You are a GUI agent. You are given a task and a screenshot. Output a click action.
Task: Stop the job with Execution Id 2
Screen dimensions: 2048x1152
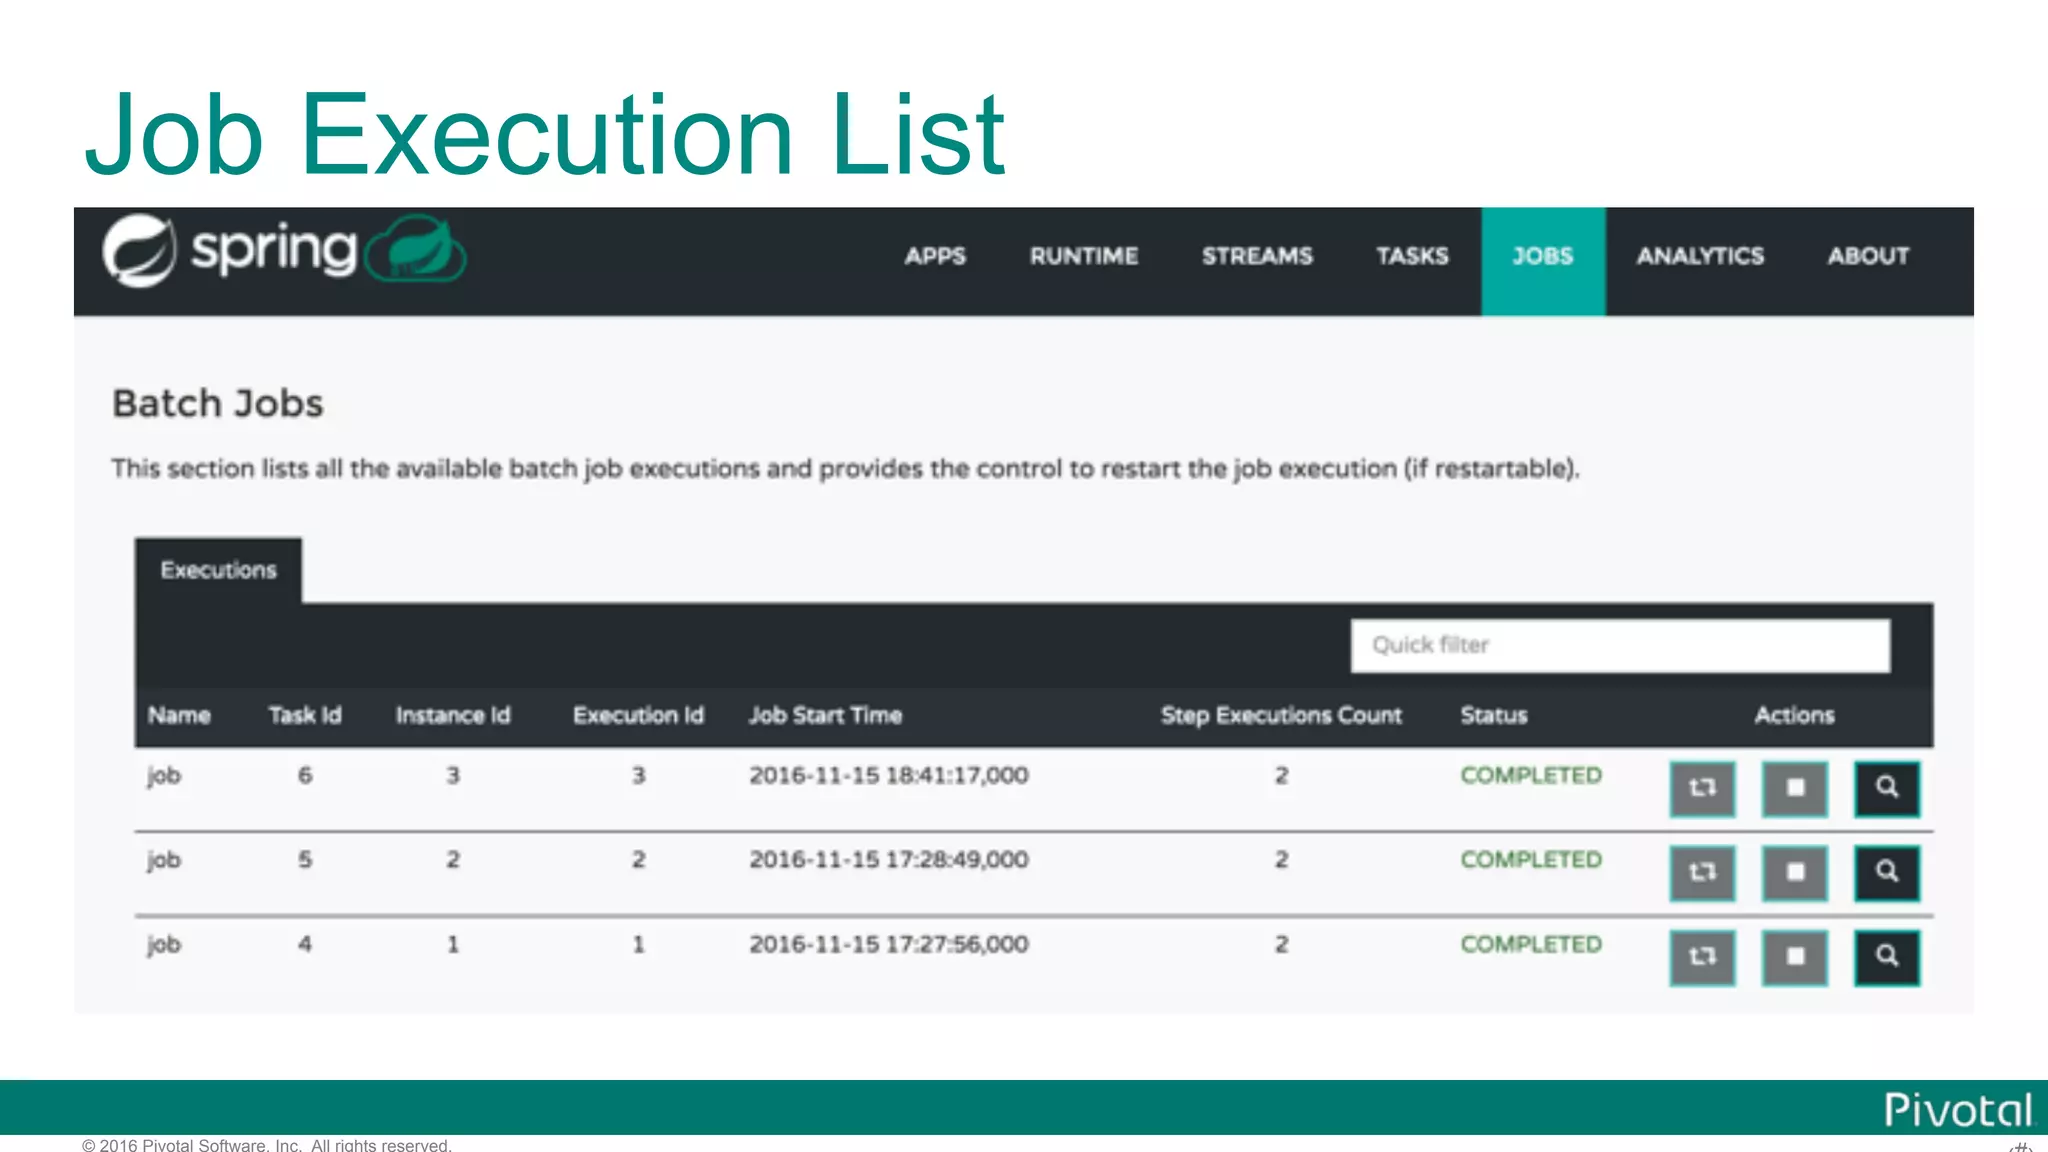click(1795, 873)
